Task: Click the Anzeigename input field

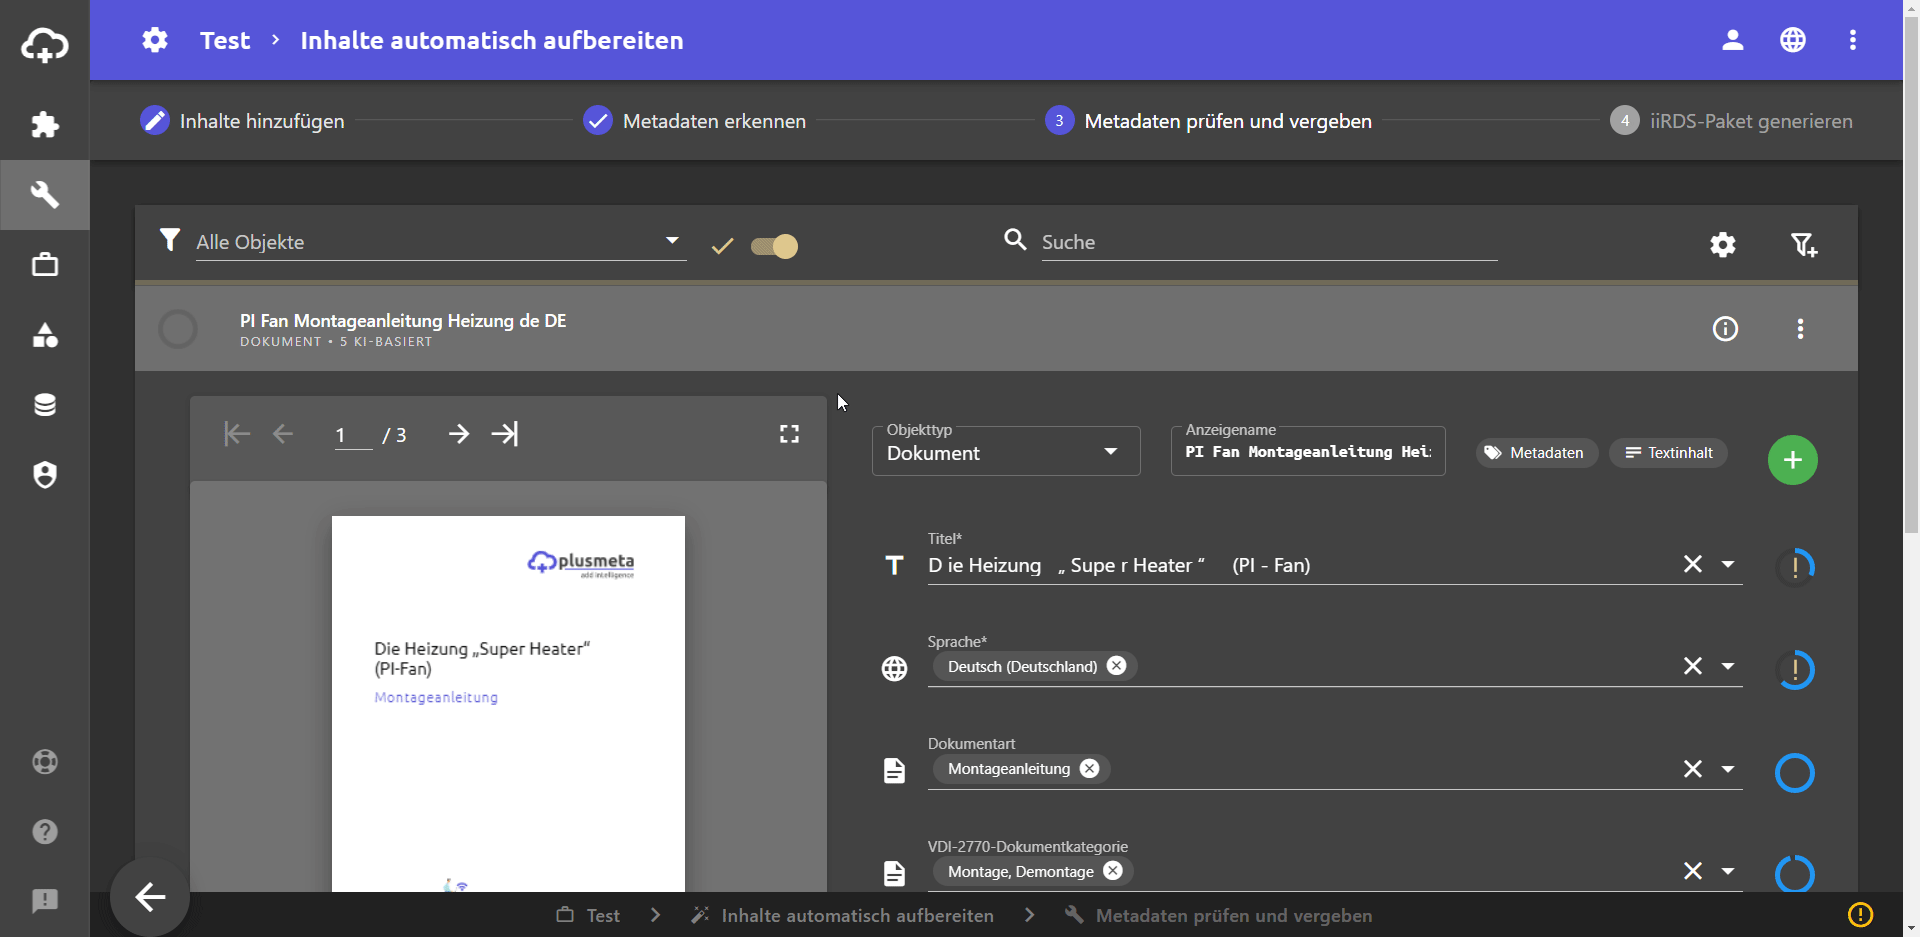Action: (1308, 452)
